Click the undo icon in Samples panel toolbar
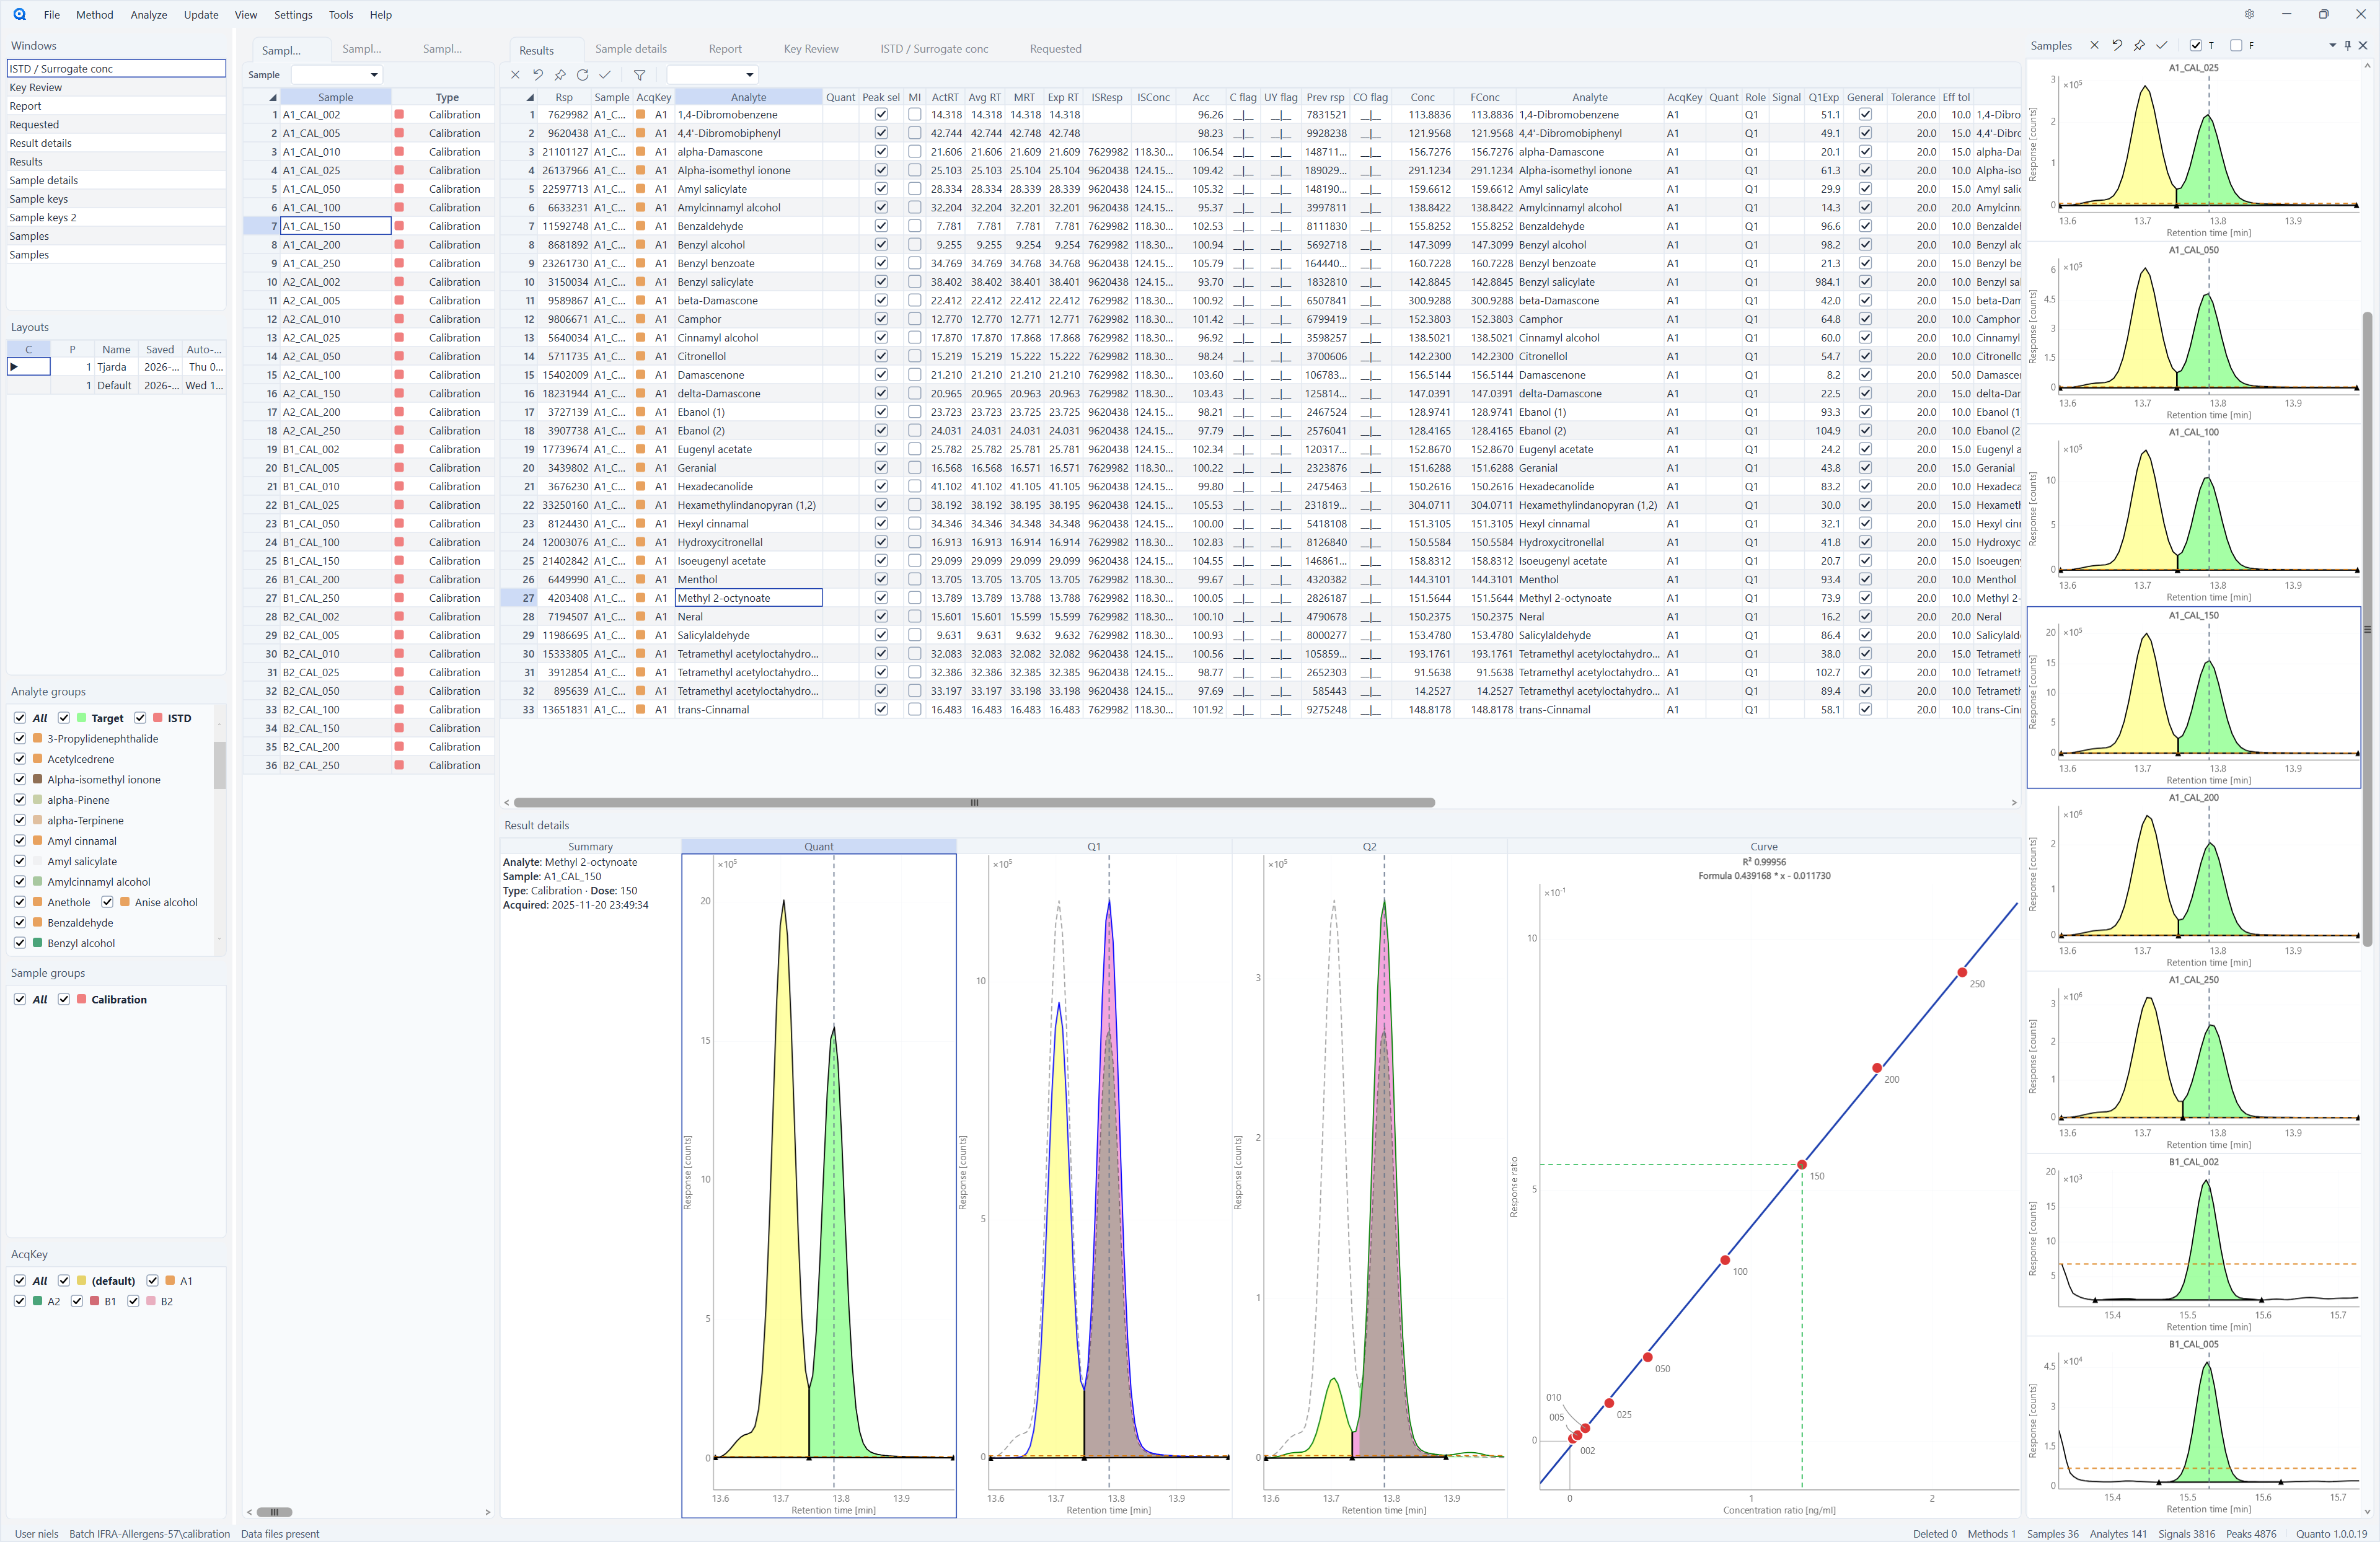The width and height of the screenshot is (2380, 1542). pos(2117,45)
